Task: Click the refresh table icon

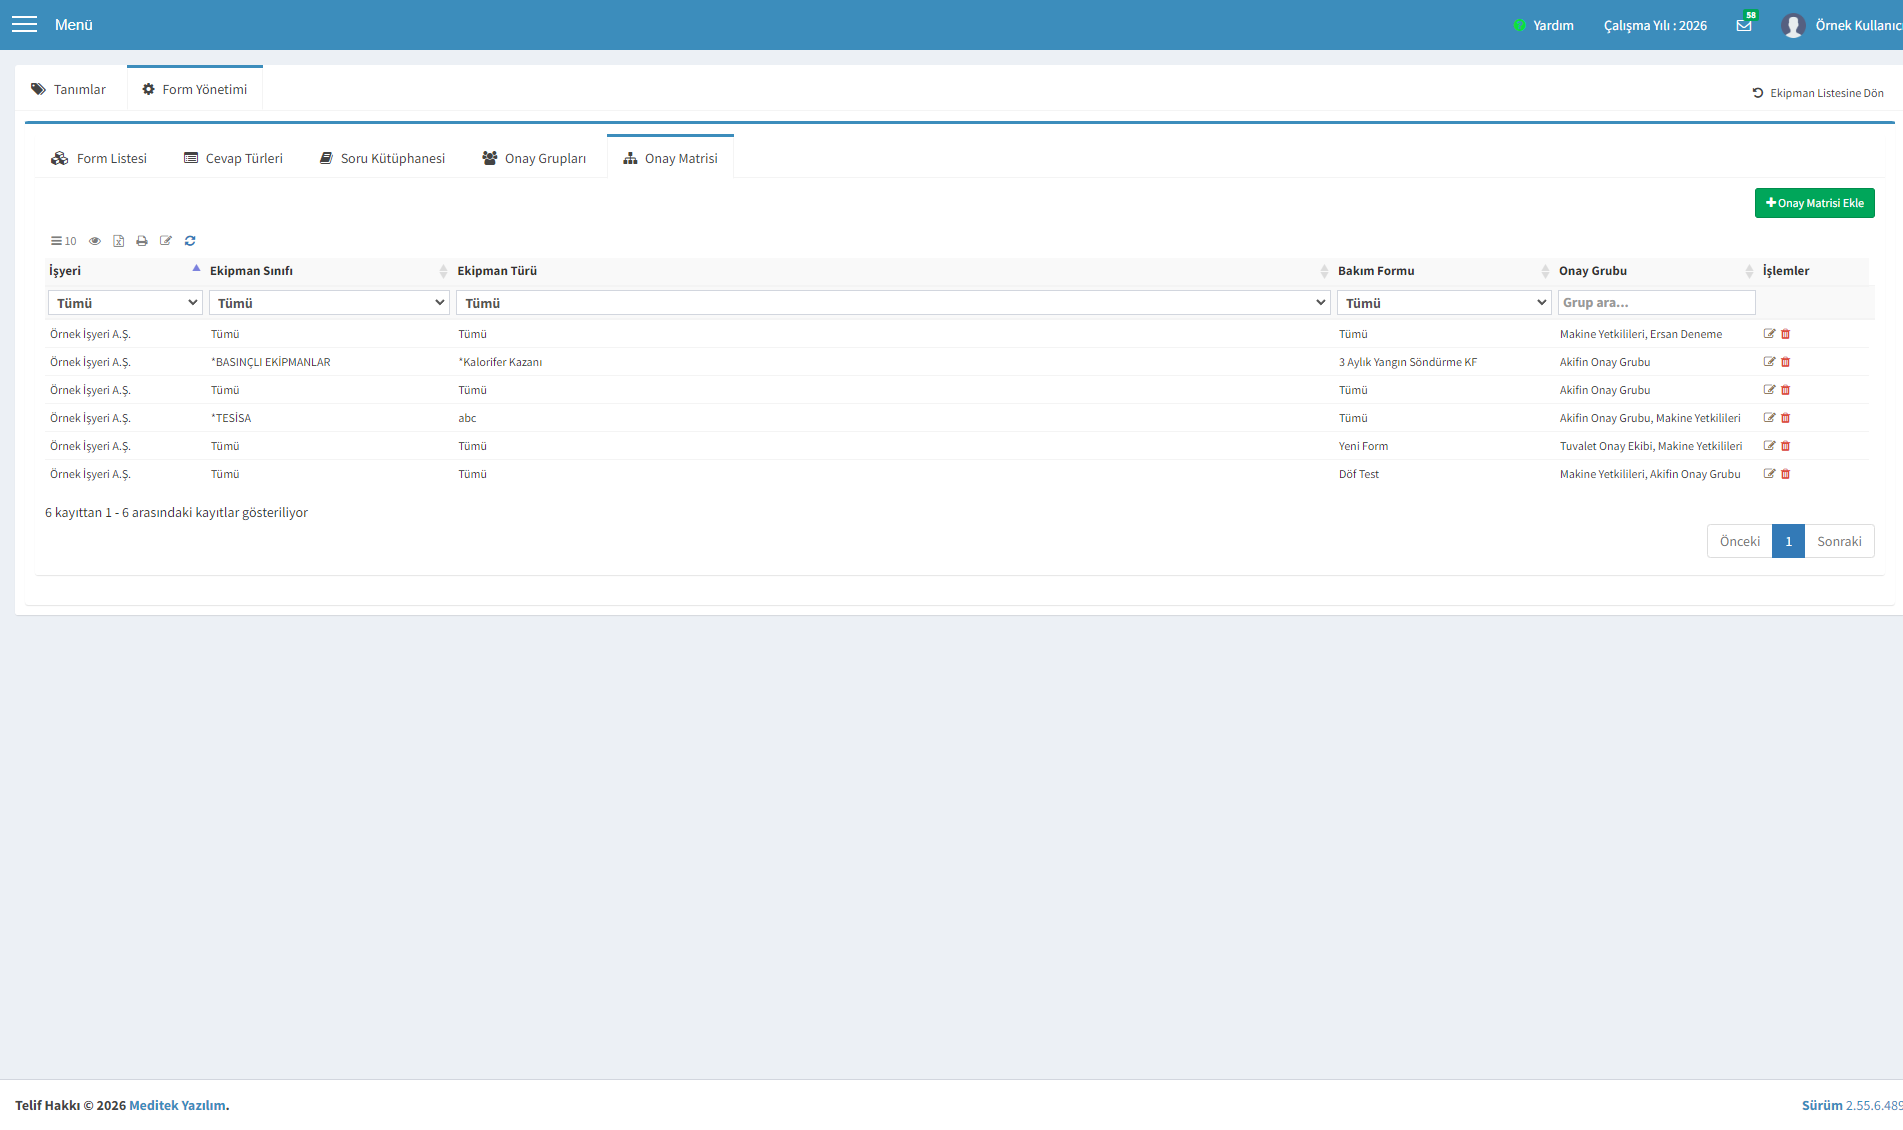Action: coord(190,241)
